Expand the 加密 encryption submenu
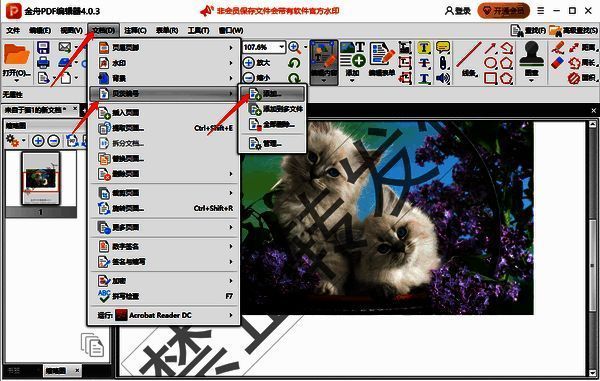 165,281
